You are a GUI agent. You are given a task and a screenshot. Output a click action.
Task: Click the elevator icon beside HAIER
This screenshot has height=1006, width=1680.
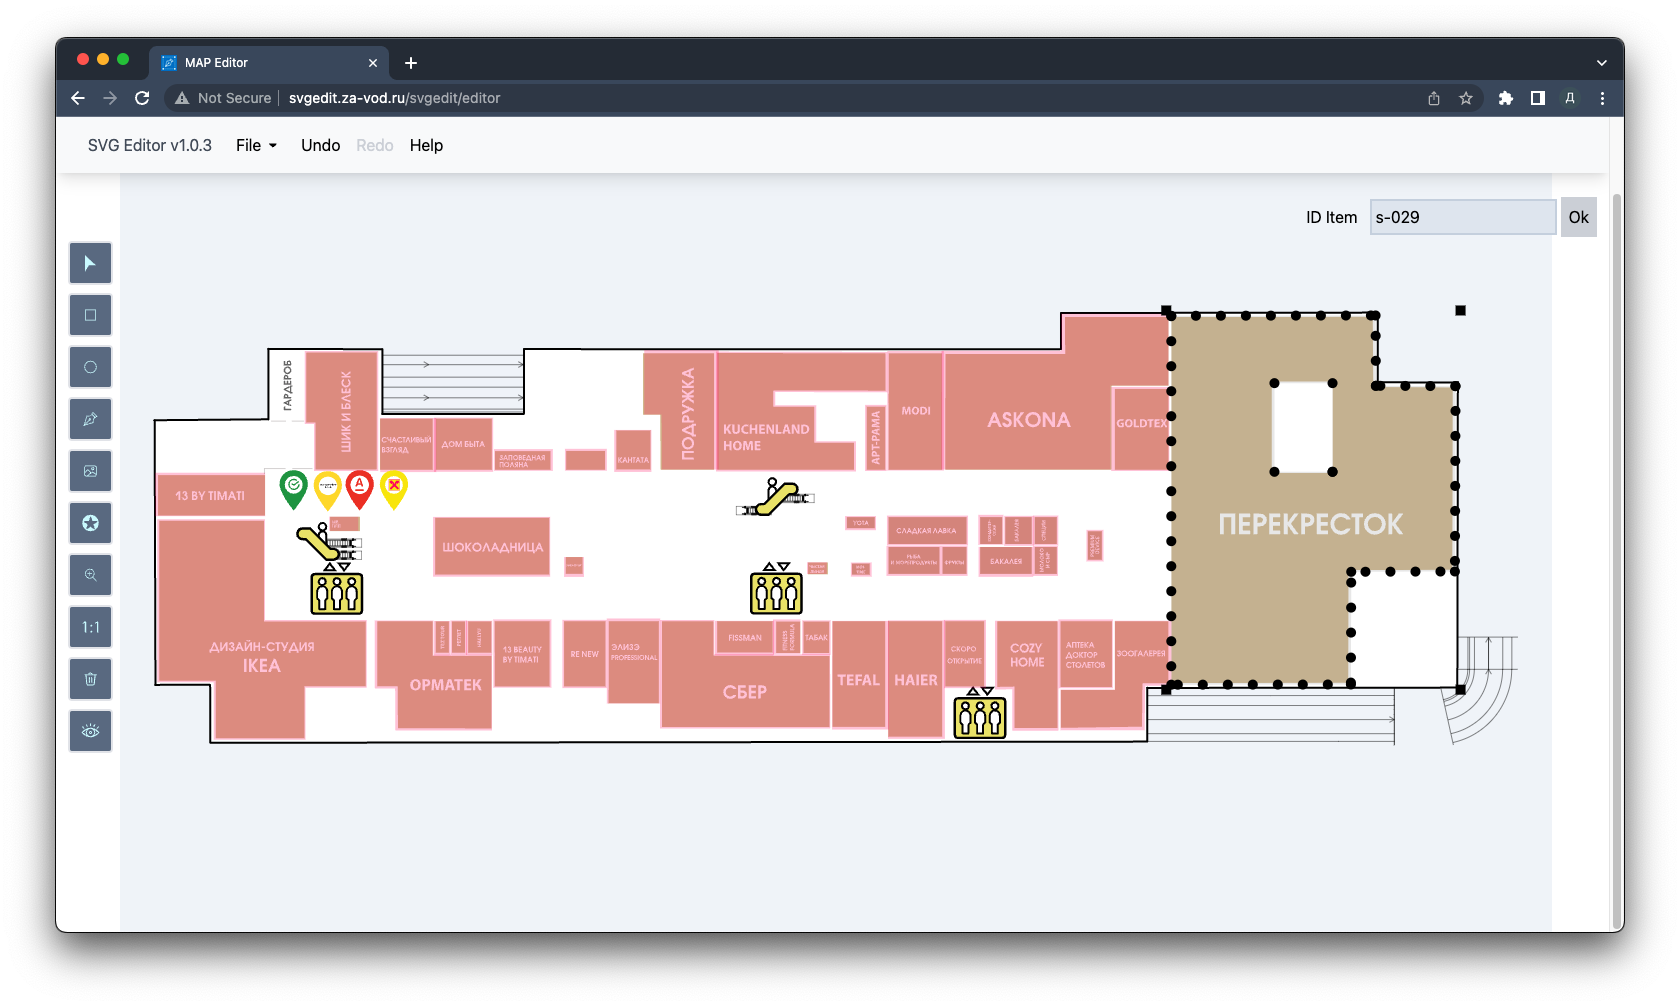pos(980,714)
